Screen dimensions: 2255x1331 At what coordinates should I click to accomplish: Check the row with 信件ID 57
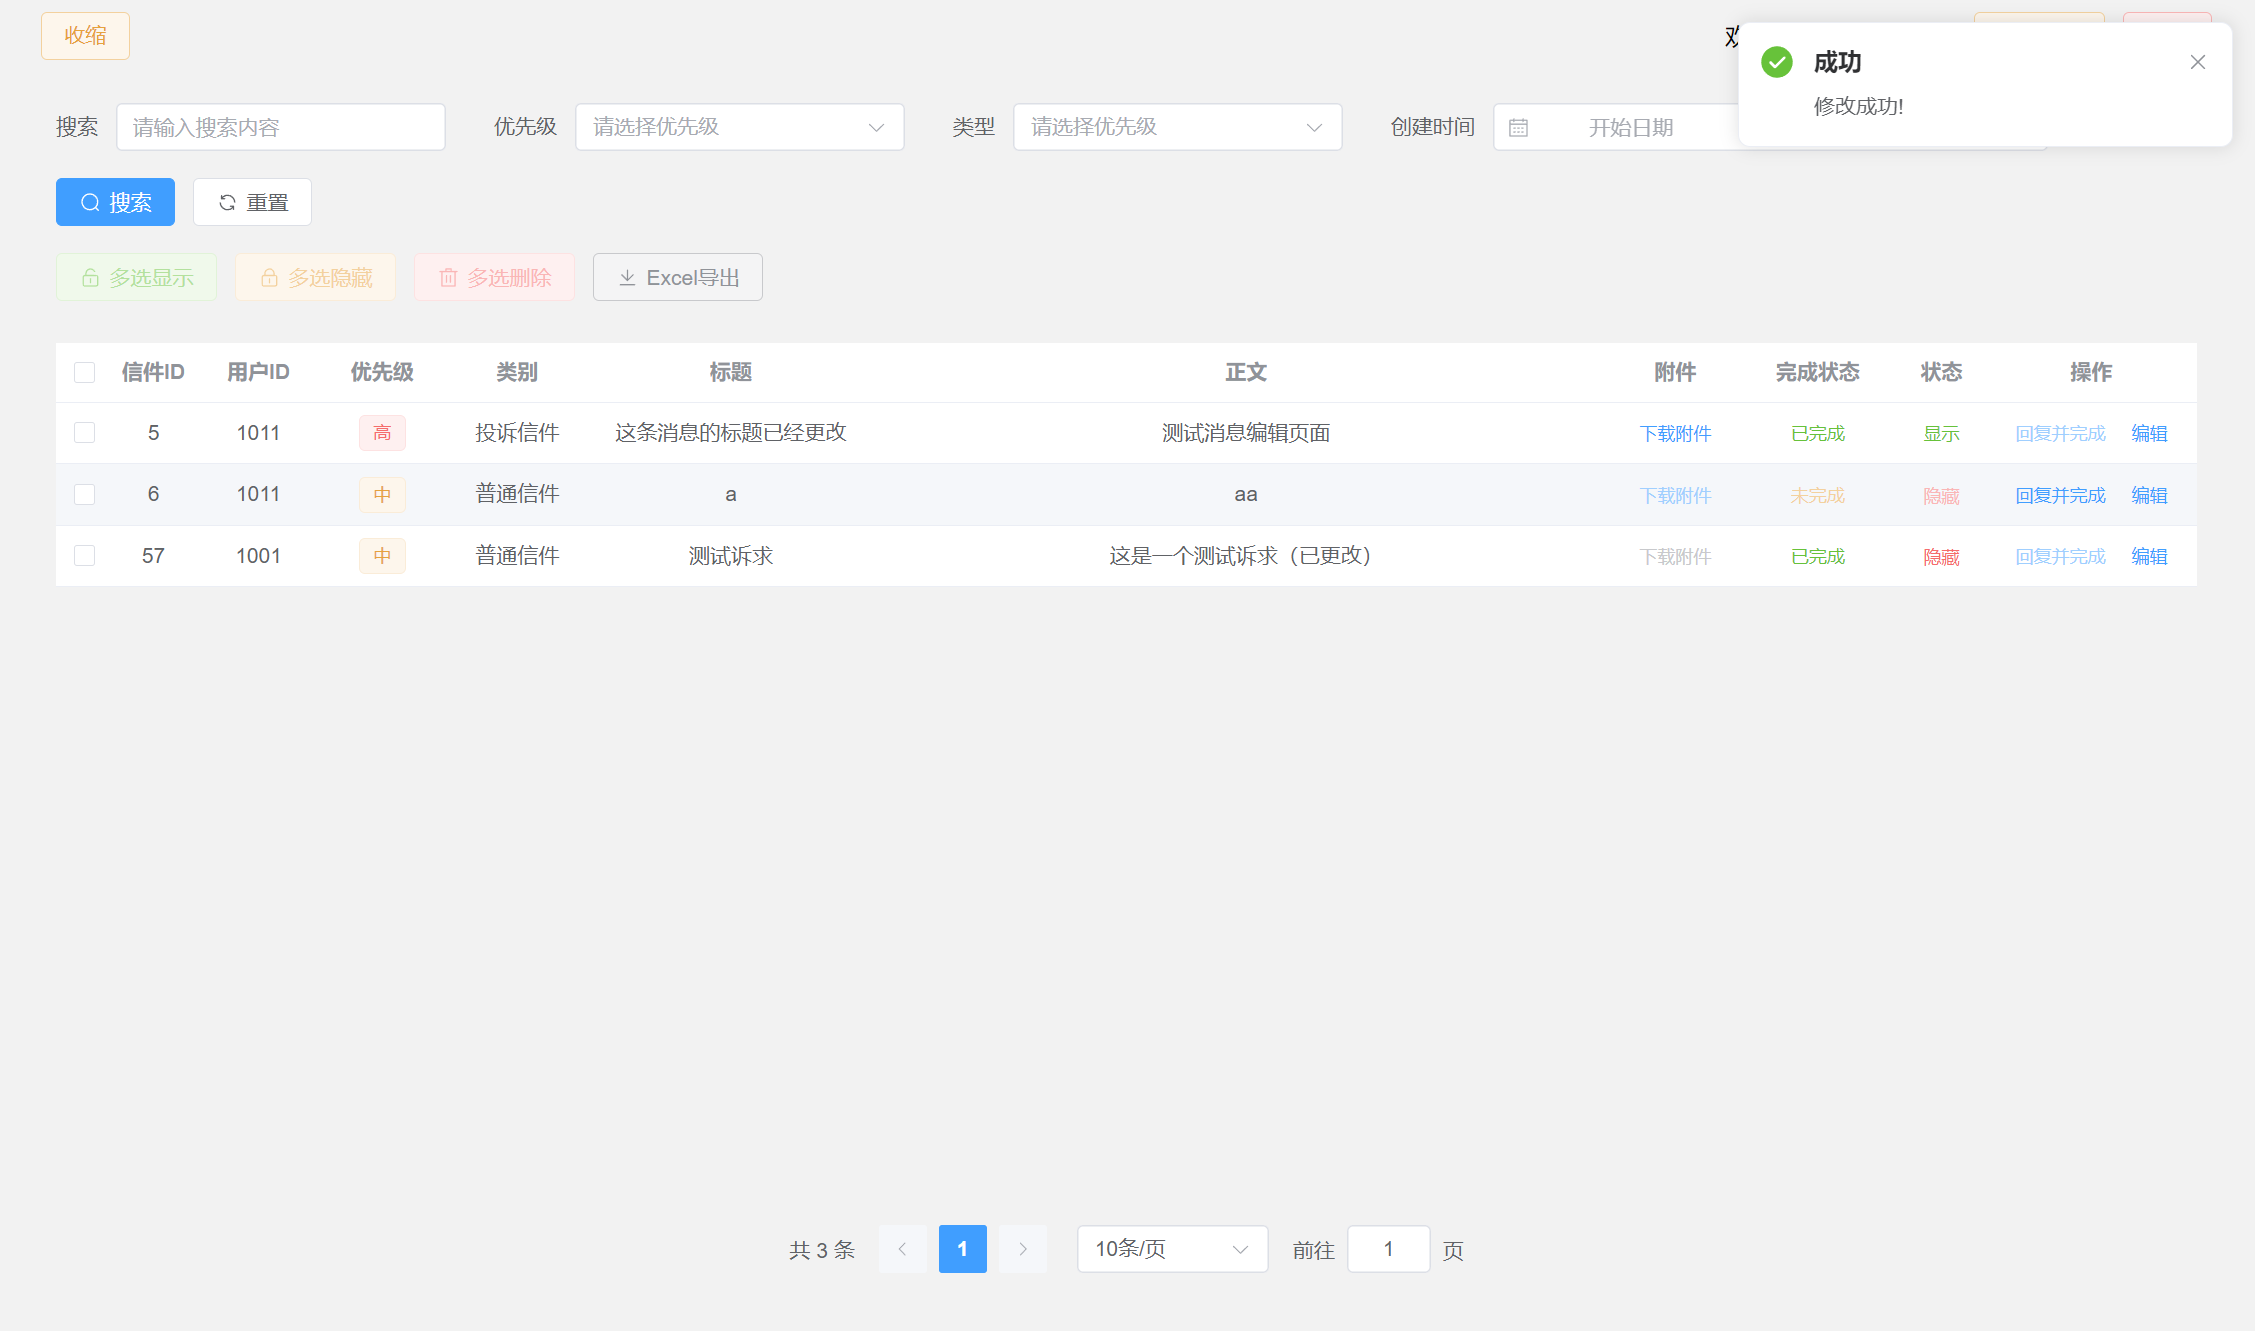(x=85, y=556)
